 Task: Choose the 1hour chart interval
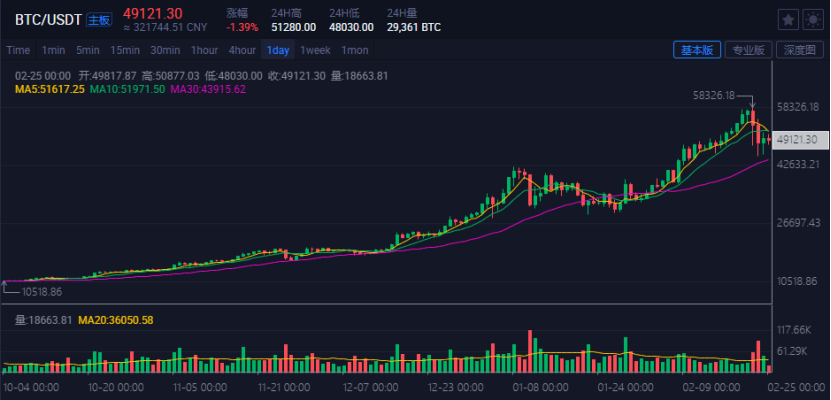tap(205, 50)
